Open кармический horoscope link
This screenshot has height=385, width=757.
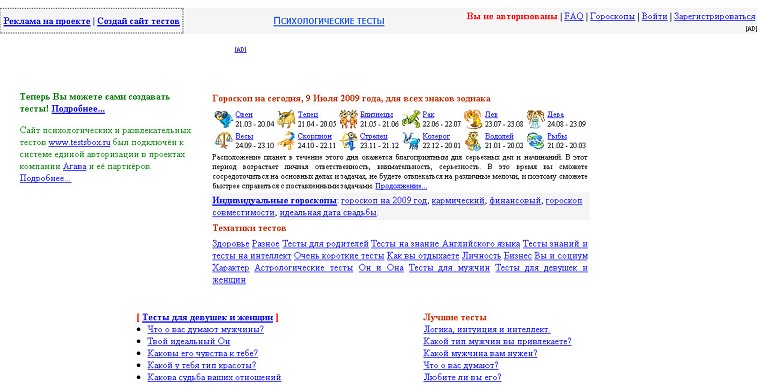coord(458,200)
